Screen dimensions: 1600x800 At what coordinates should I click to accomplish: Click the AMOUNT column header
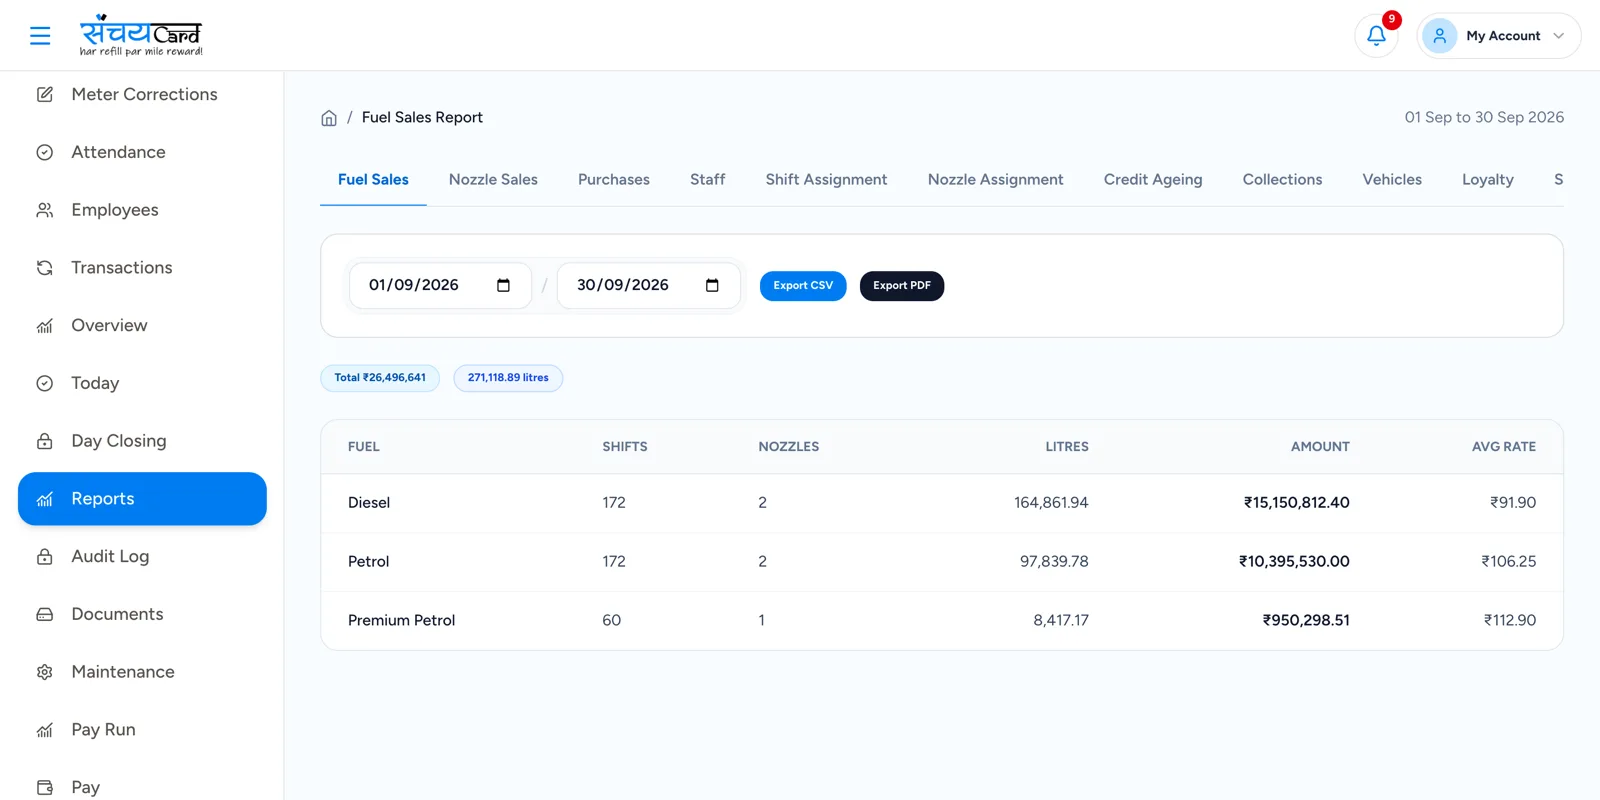[x=1320, y=447]
